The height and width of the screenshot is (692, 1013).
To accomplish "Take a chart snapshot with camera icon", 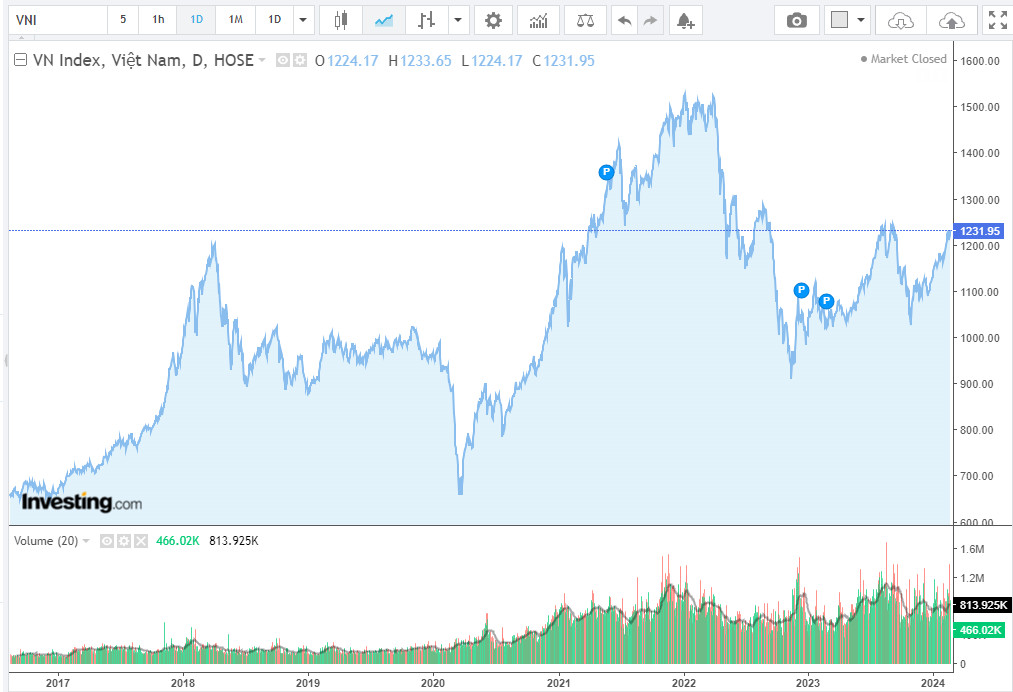I will 797,20.
